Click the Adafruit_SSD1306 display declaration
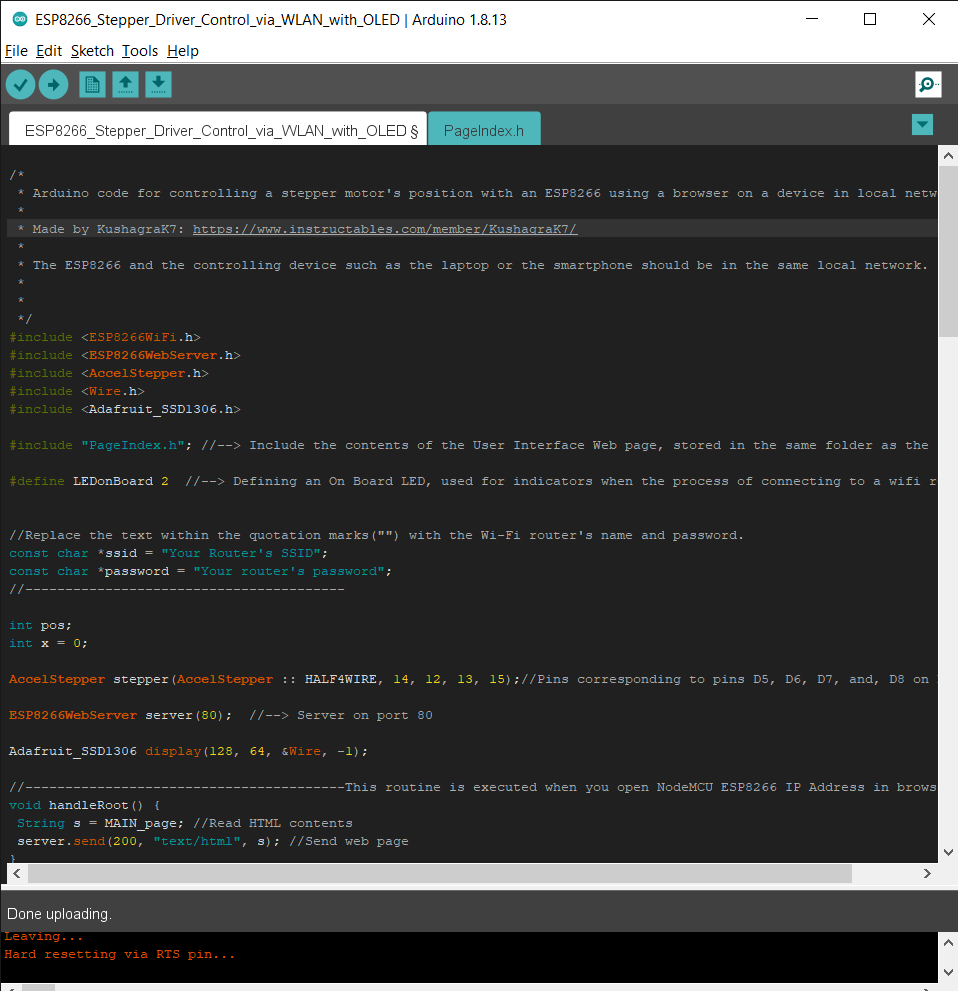 click(188, 751)
